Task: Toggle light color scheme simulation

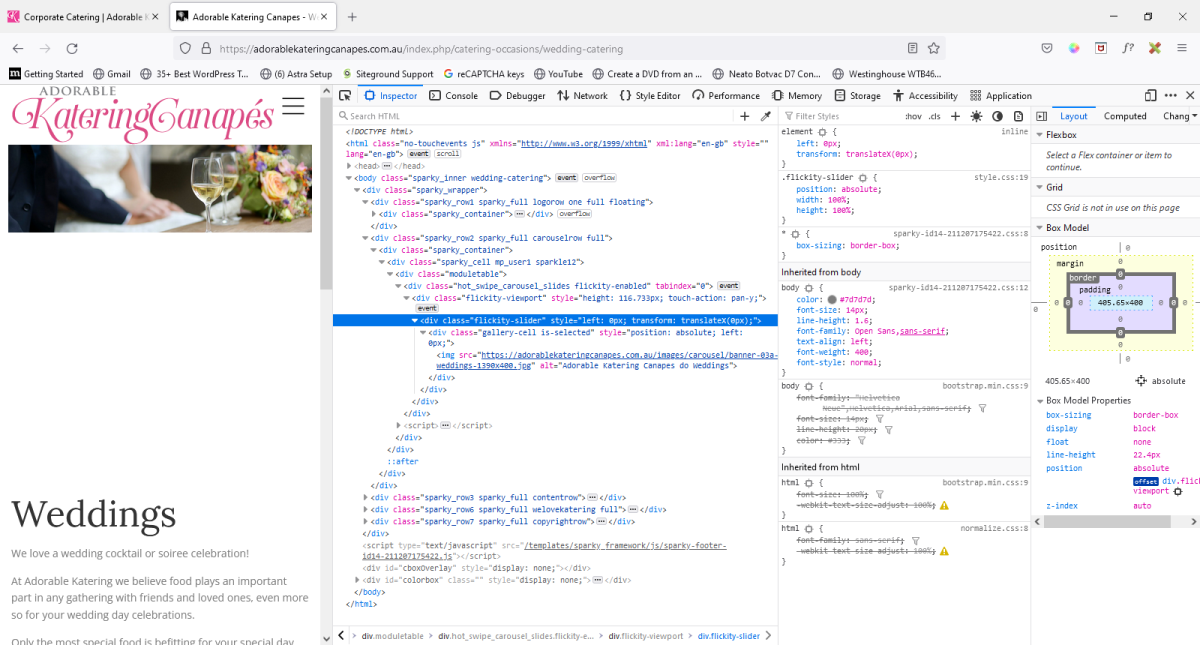Action: [x=977, y=116]
